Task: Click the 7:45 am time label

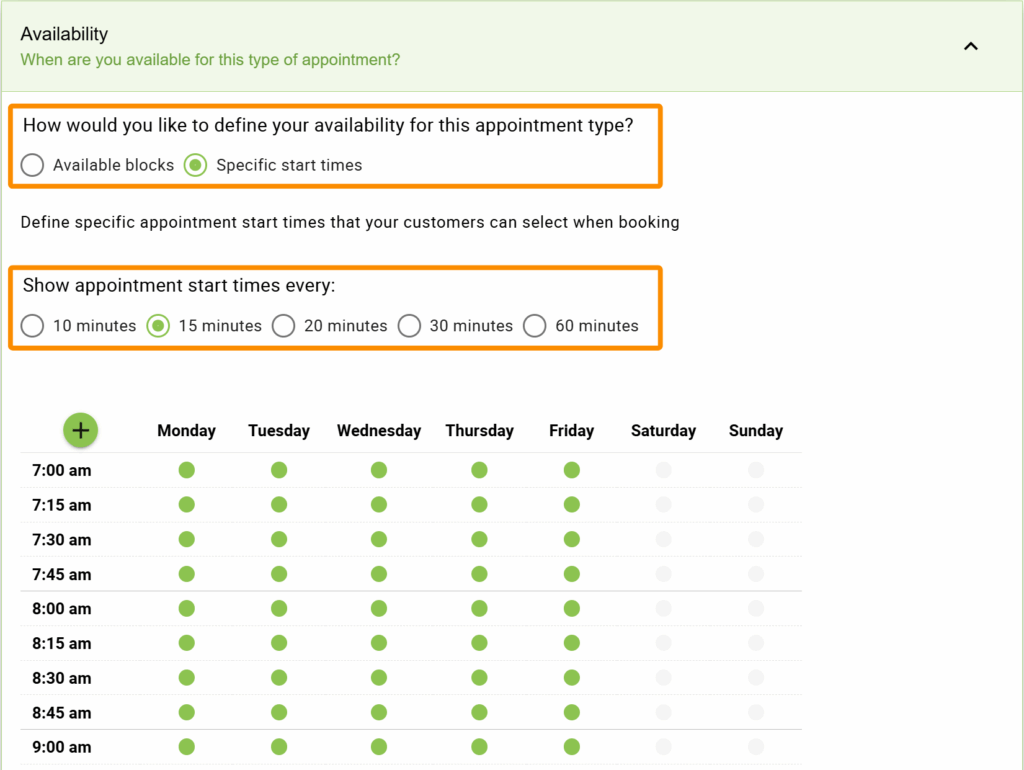Action: 61,574
